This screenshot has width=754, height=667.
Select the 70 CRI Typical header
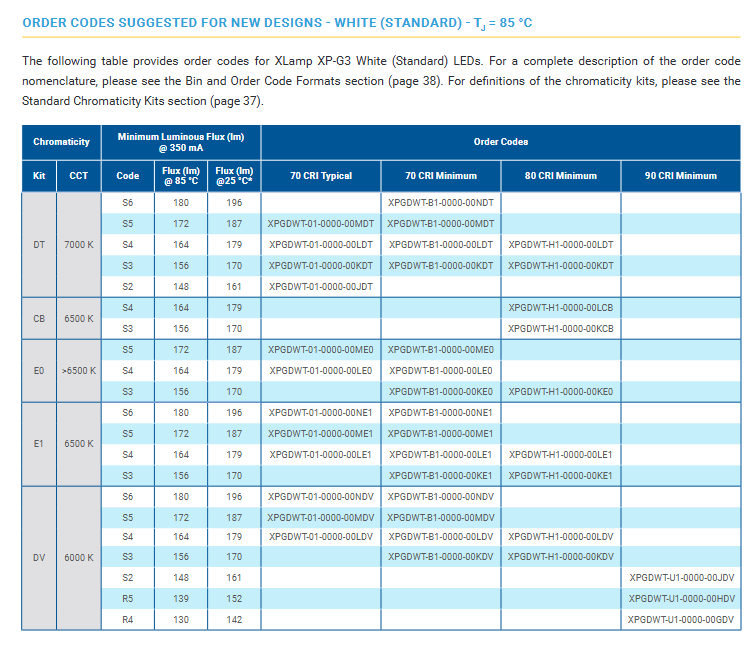pyautogui.click(x=321, y=176)
